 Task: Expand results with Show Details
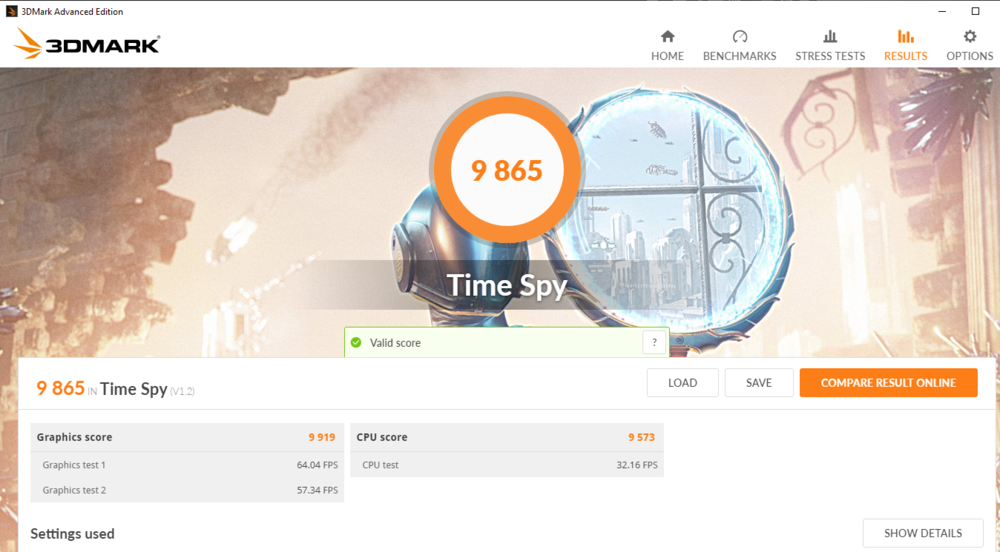pos(922,533)
